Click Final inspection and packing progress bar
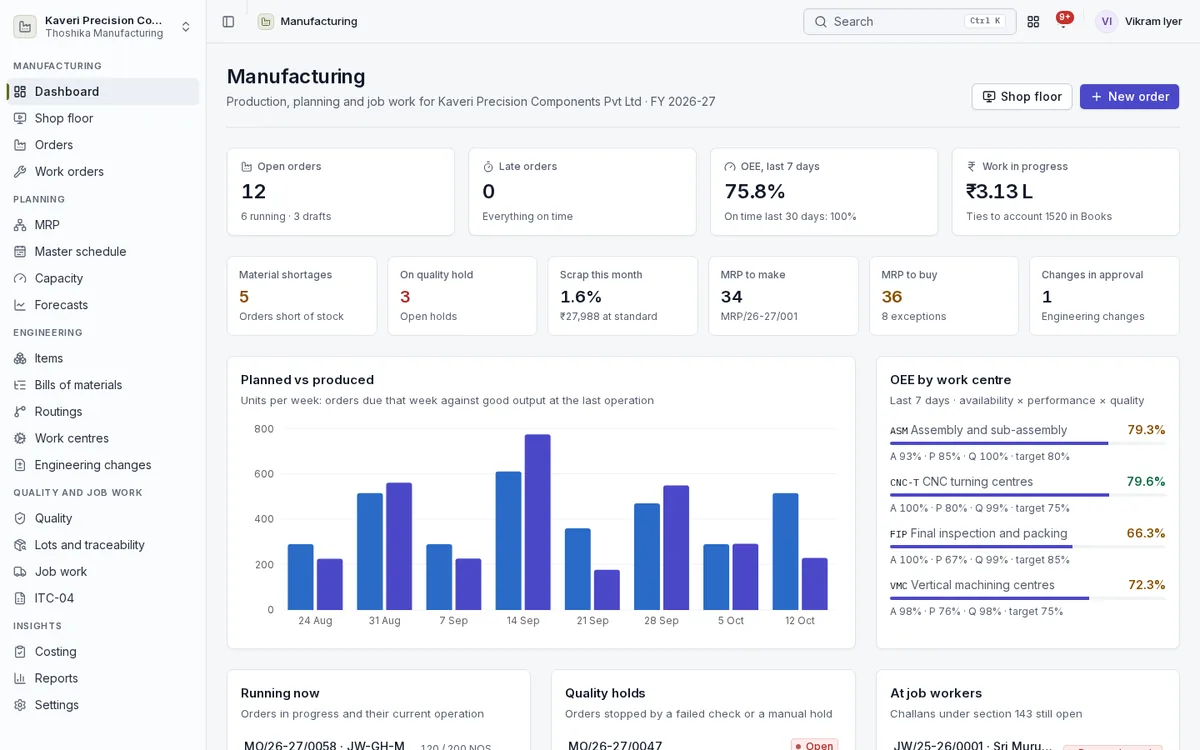1200x750 pixels. point(1028,547)
